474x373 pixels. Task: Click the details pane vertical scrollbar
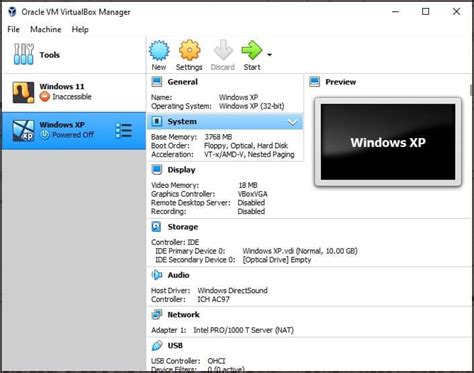click(x=472, y=90)
